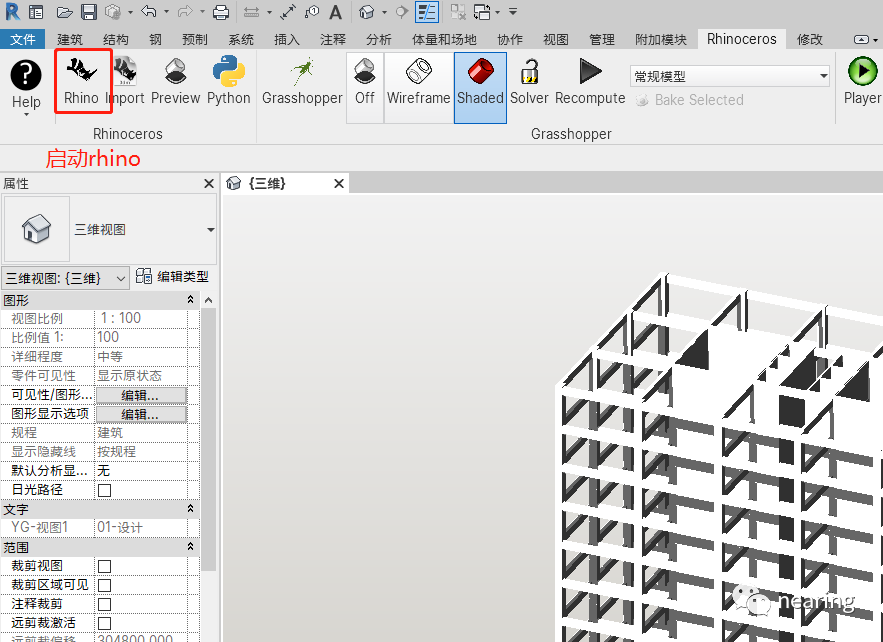The height and width of the screenshot is (642, 883).
Task: Click the Print icon in quick access
Action: 221,12
